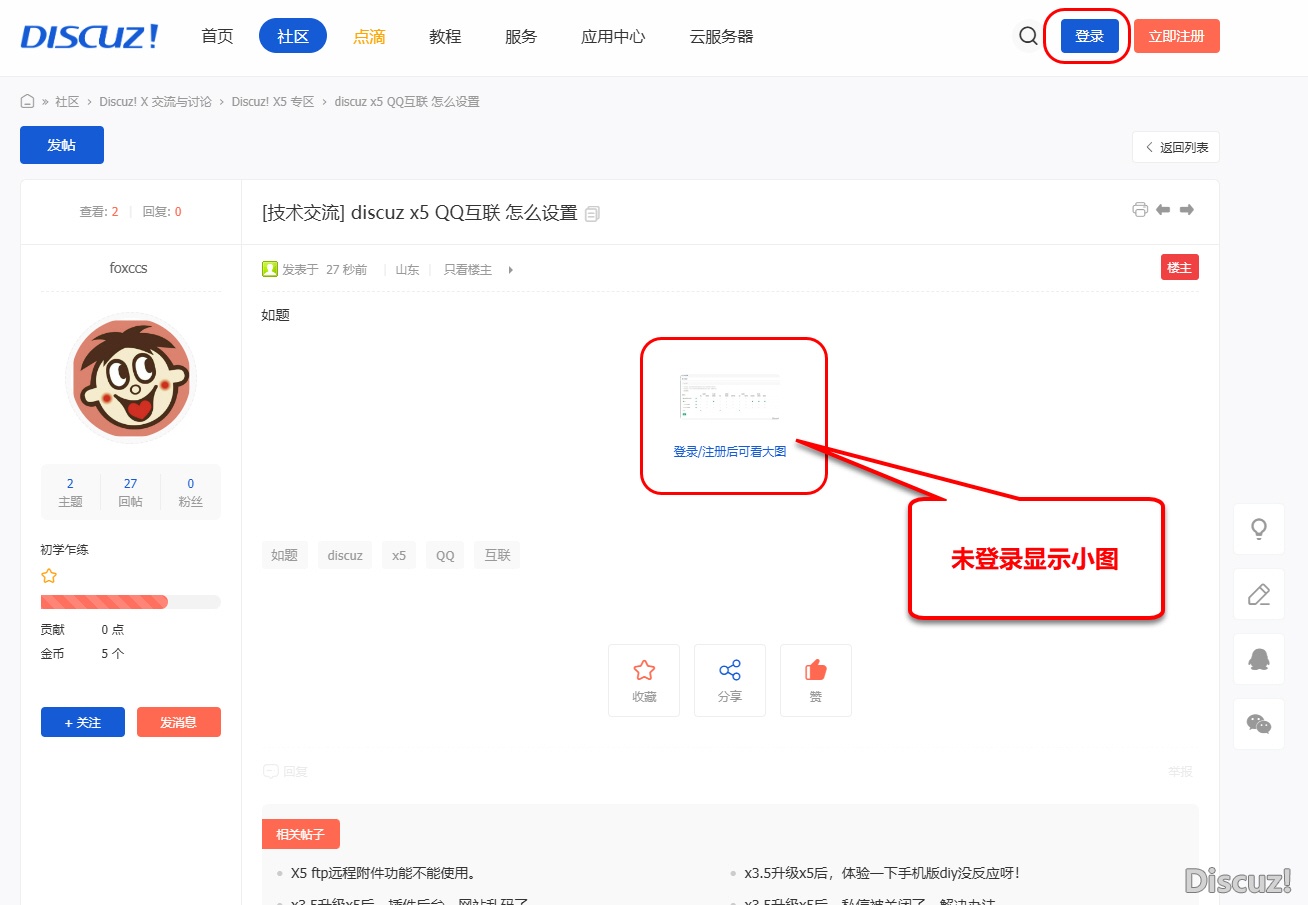
Task: Copy thread link icon beside title
Action: 592,214
